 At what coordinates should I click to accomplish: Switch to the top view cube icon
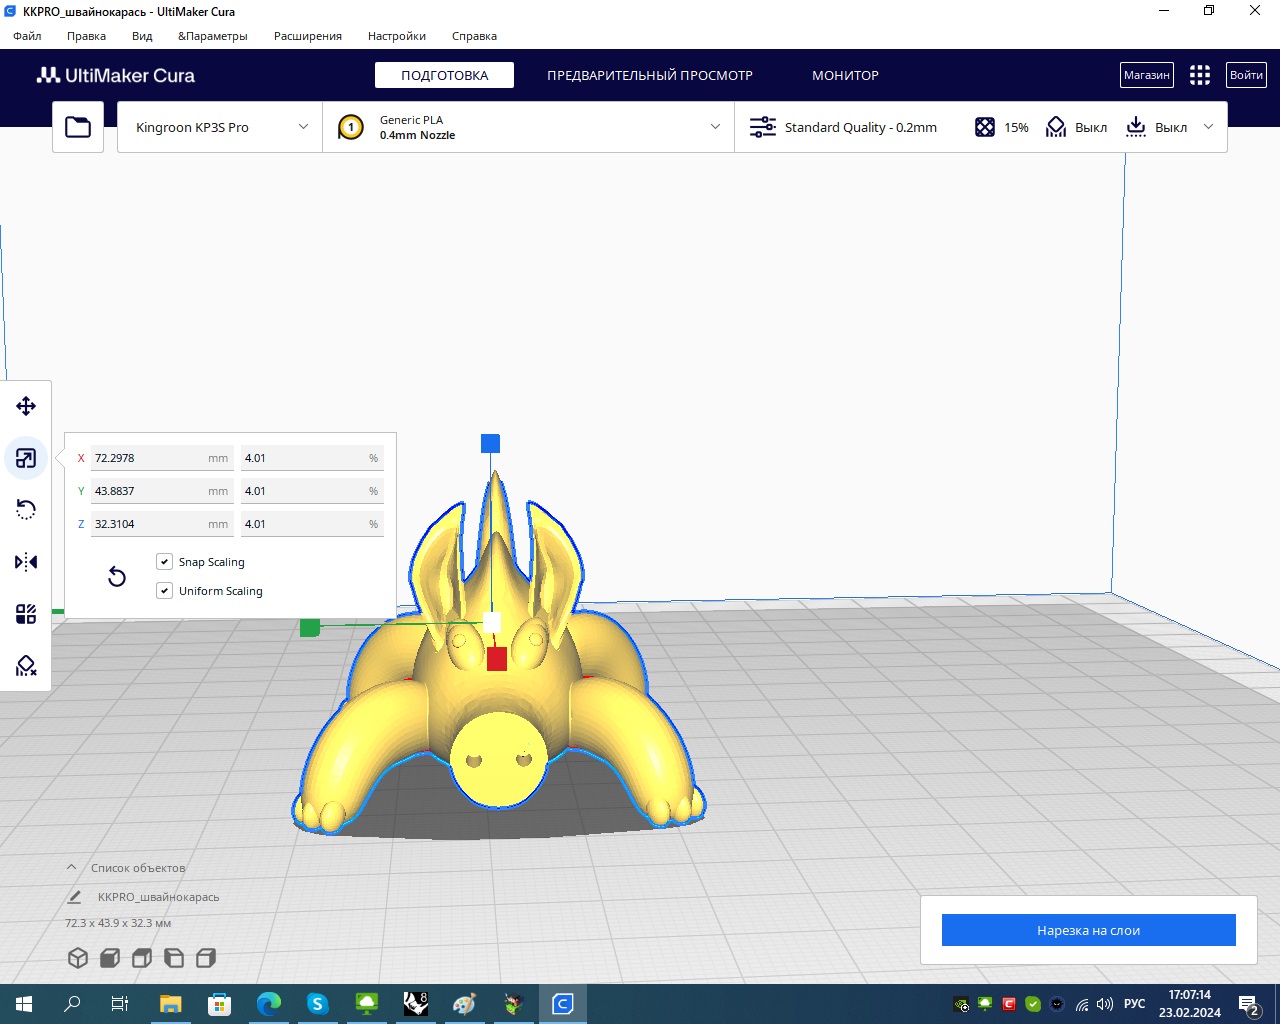(142, 958)
